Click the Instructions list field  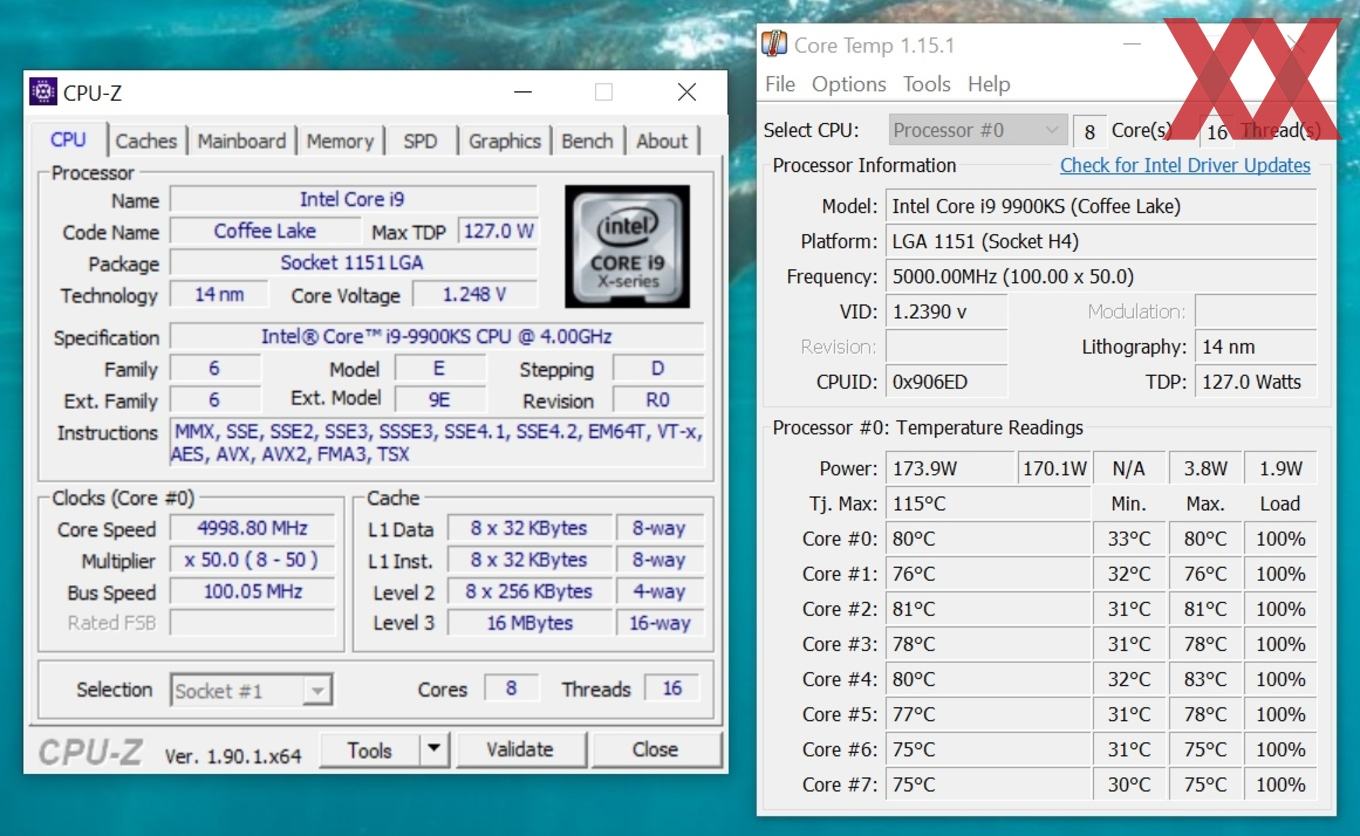[437, 443]
